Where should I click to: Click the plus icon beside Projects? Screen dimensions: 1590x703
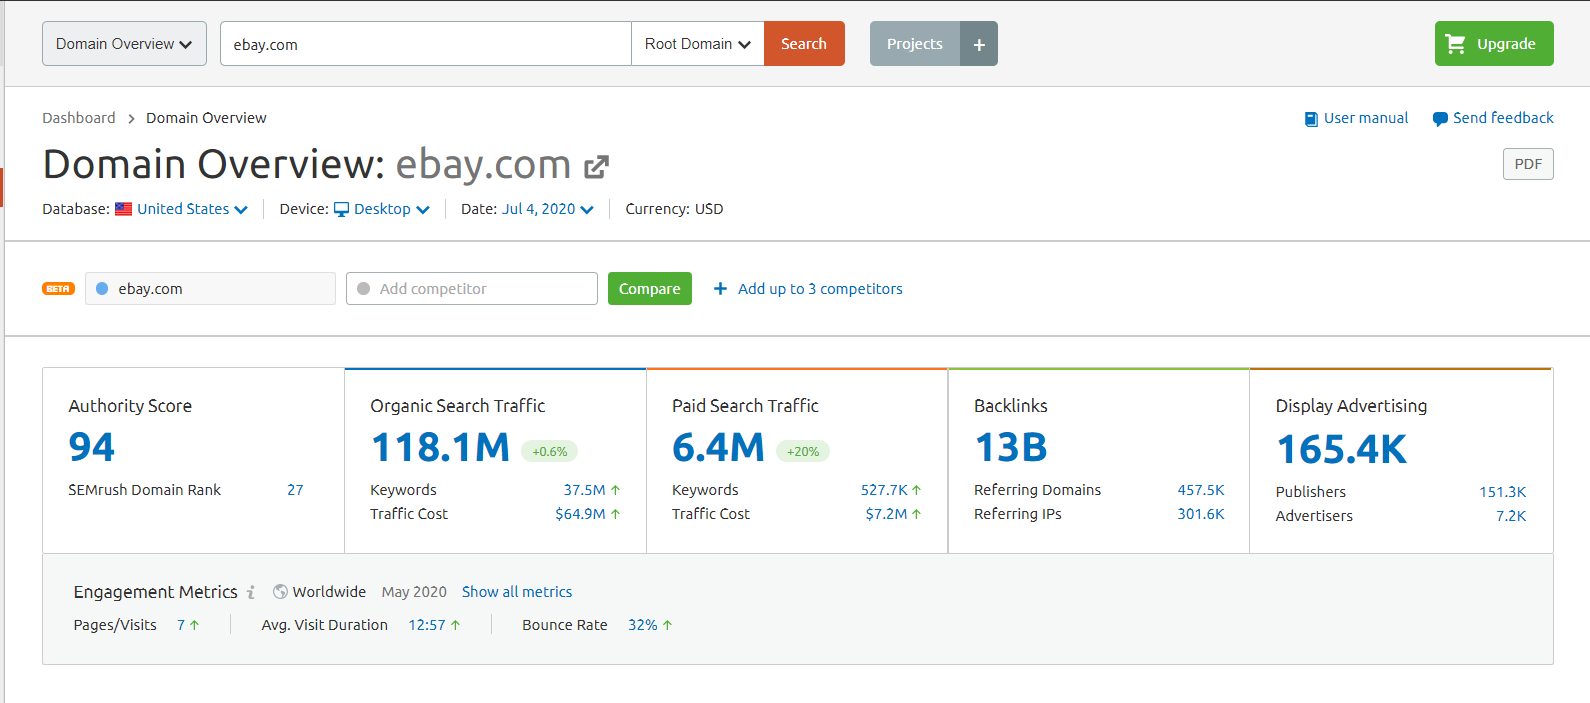coord(979,44)
